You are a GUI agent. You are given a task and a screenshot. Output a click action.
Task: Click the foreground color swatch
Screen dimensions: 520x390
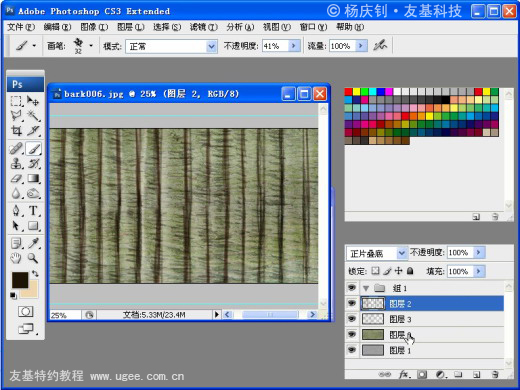tap(20, 280)
